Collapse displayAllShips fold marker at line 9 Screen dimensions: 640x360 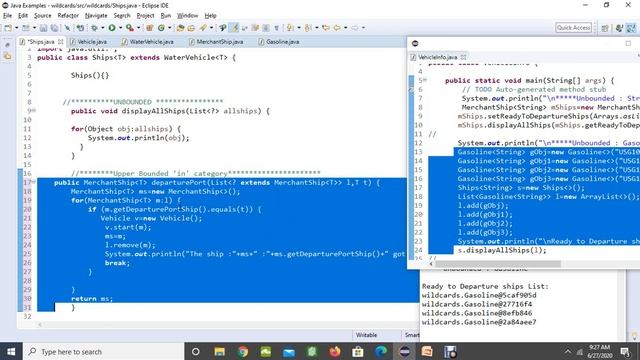point(34,111)
